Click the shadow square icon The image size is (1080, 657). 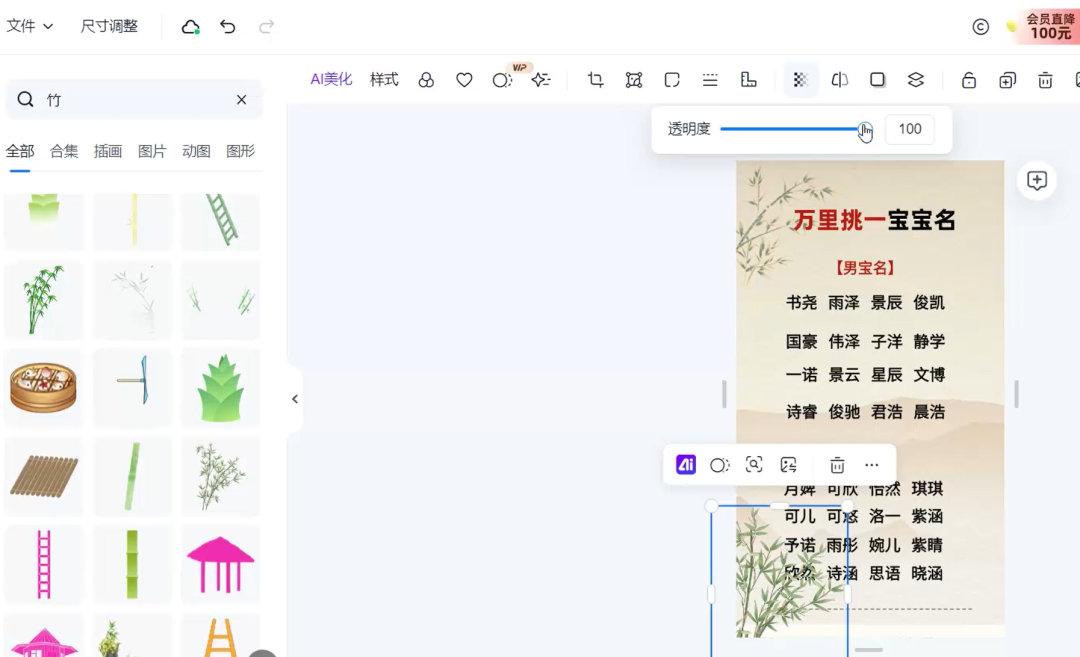tap(878, 81)
